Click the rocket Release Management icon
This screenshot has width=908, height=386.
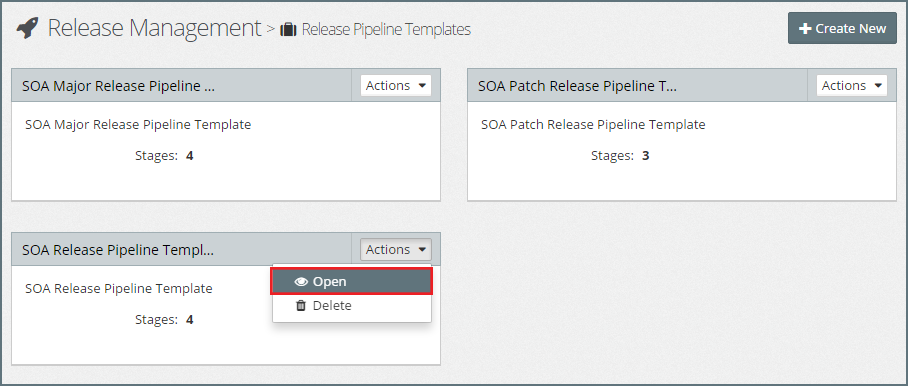pos(28,28)
